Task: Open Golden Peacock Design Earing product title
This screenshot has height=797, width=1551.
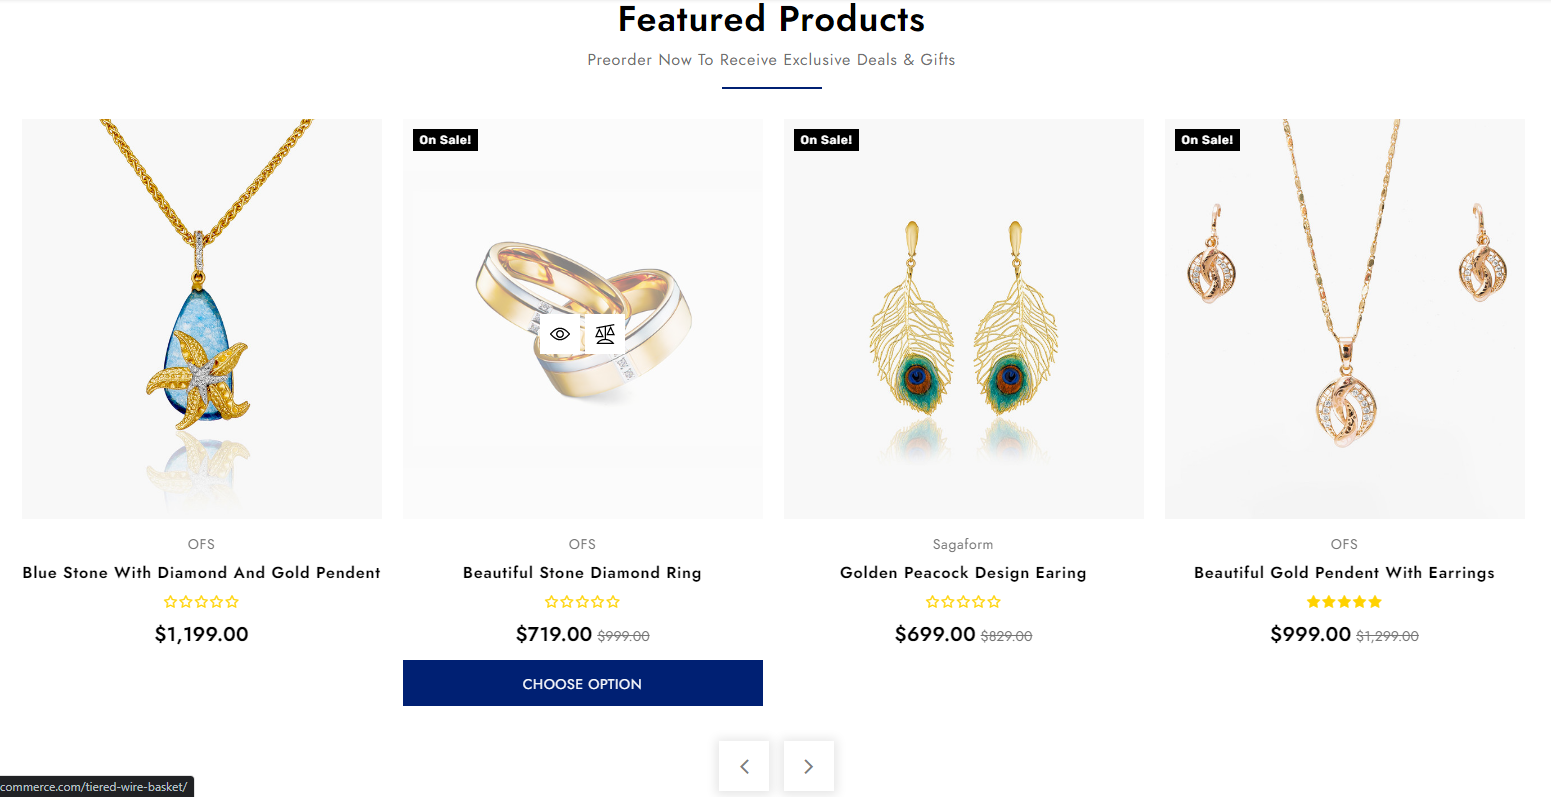Action: 963,573
